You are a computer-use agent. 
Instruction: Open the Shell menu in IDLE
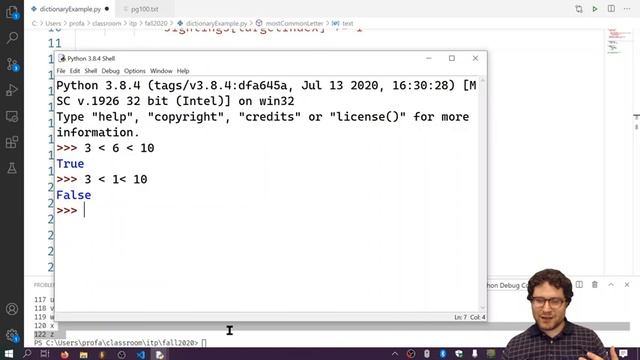[x=91, y=71]
